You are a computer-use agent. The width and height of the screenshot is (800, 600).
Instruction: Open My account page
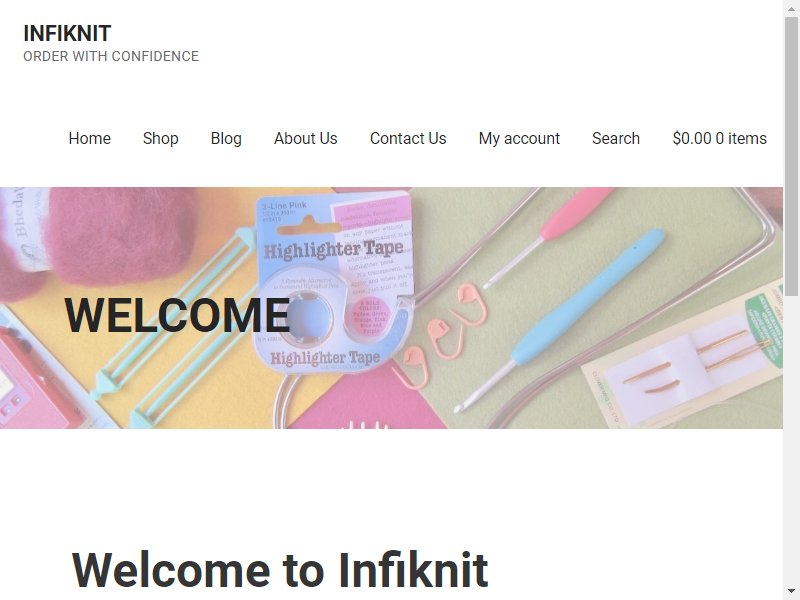coord(519,138)
